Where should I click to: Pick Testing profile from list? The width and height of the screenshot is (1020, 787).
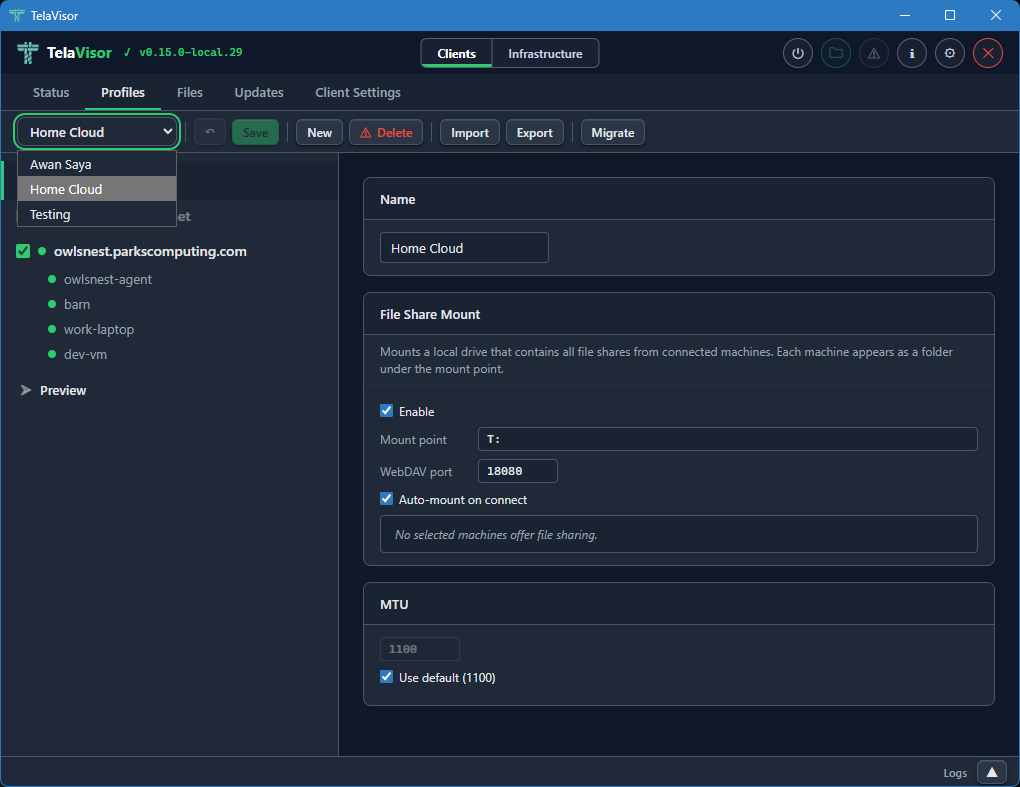click(97, 214)
